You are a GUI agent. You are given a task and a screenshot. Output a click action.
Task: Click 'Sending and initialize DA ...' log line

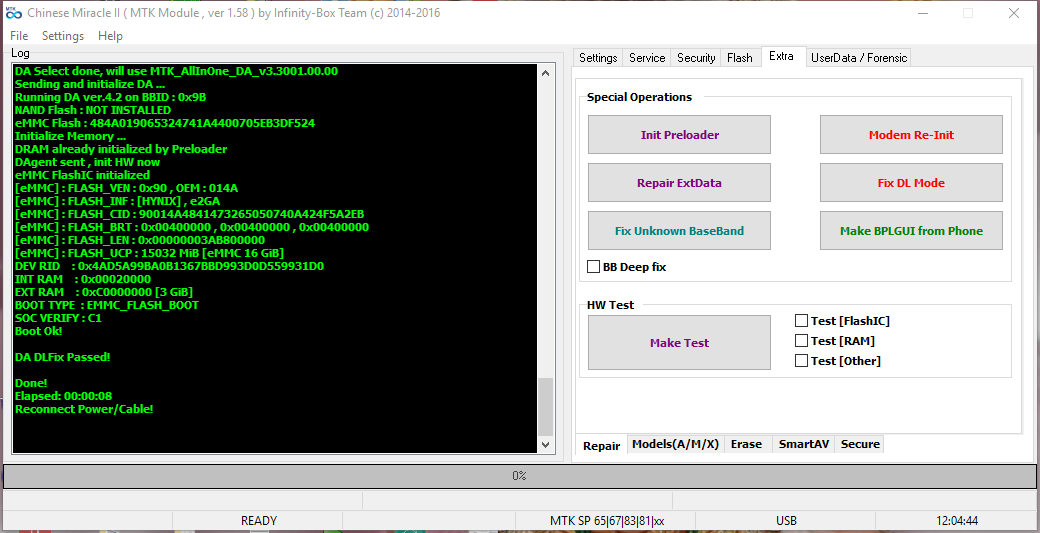pyautogui.click(x=90, y=84)
